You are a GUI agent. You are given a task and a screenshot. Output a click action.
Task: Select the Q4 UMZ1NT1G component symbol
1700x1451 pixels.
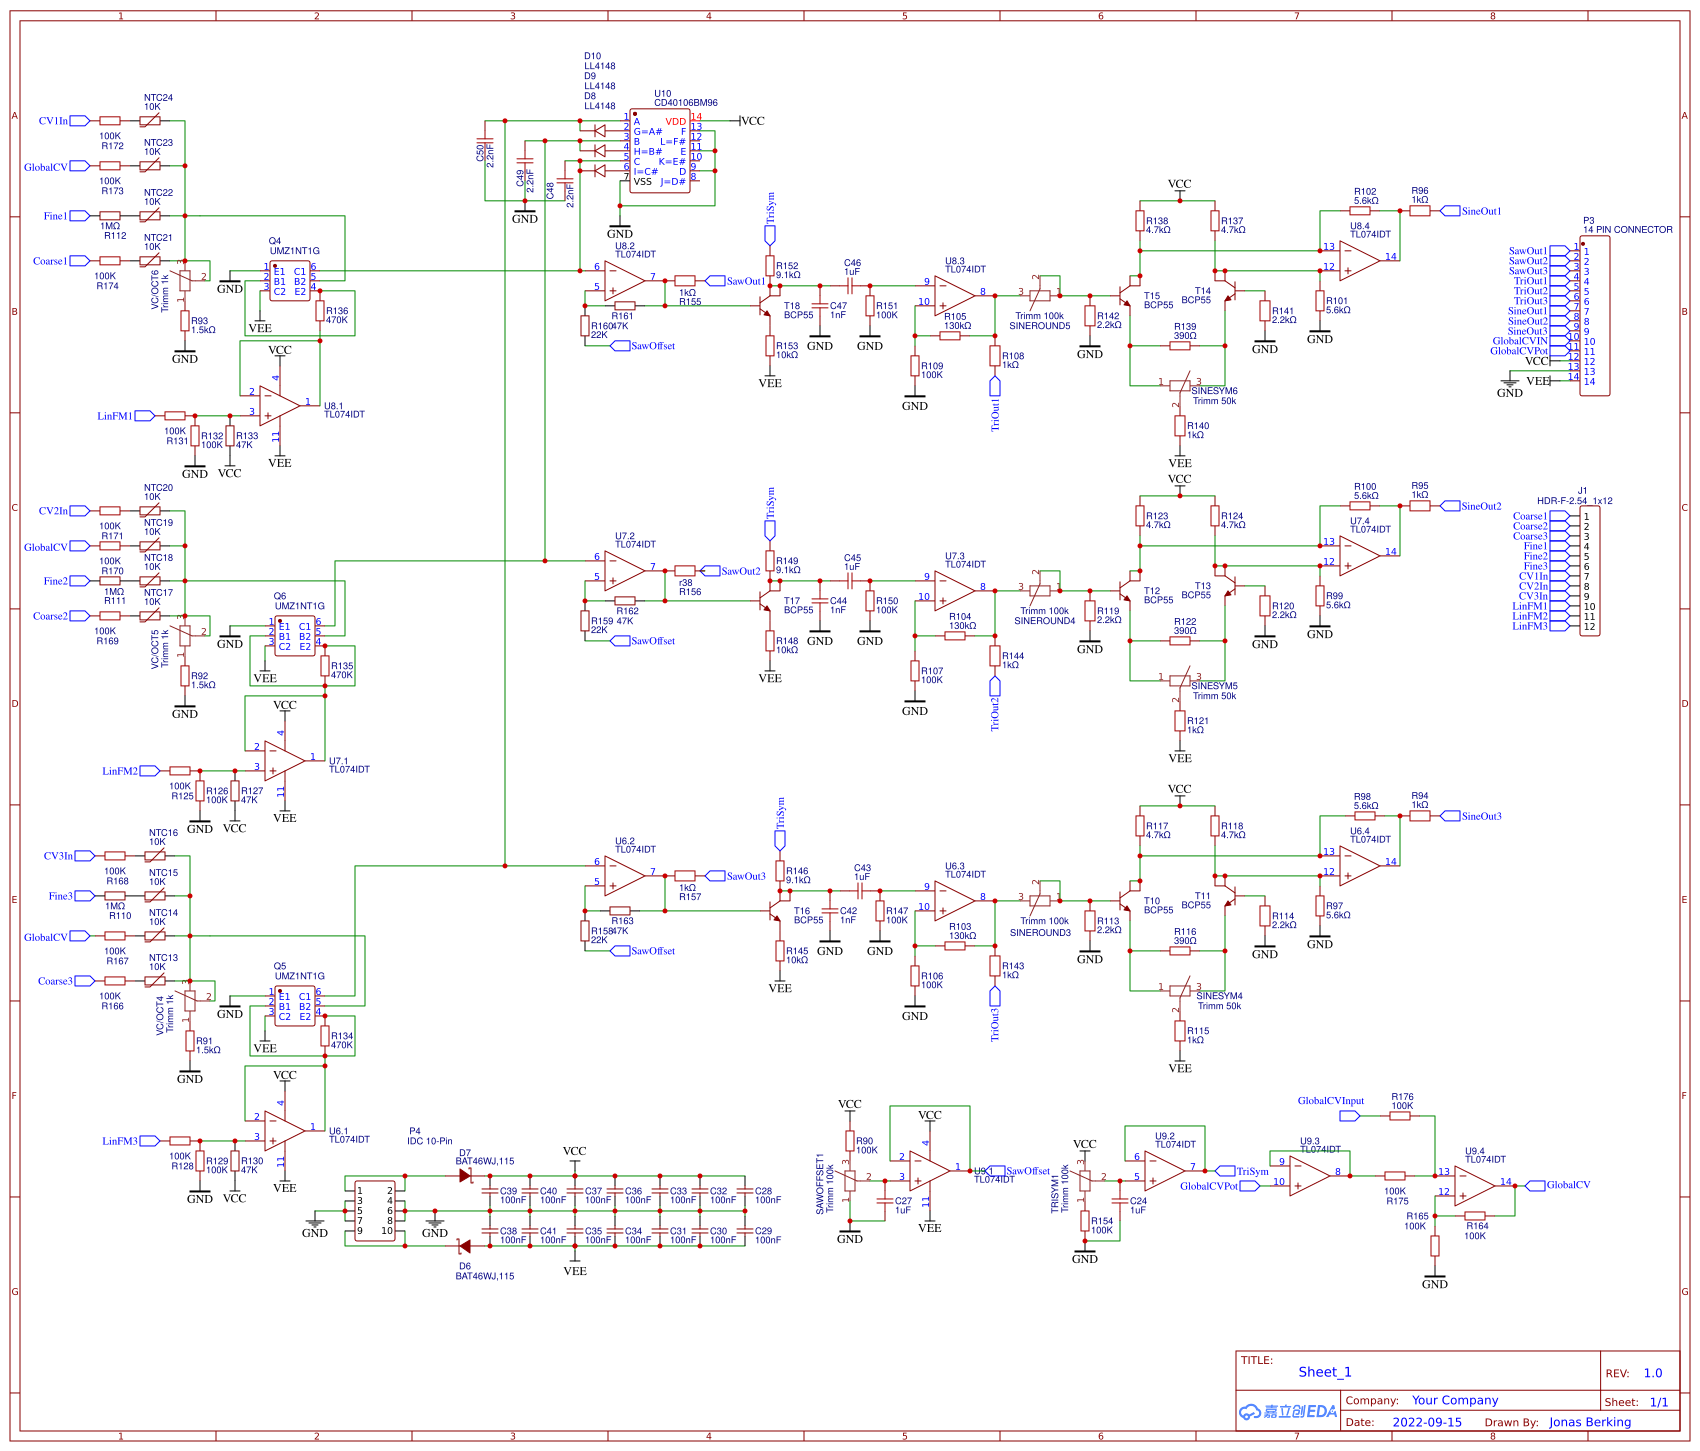[x=290, y=280]
